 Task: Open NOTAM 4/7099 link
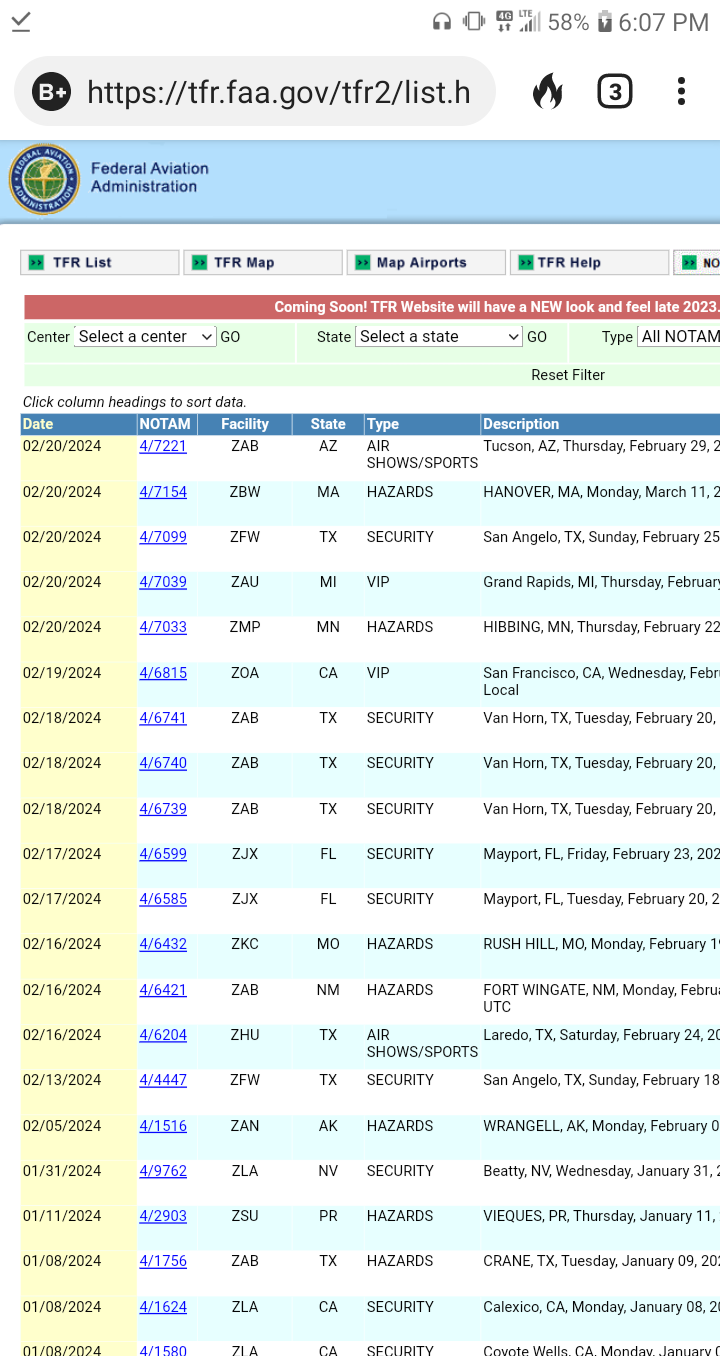coord(163,537)
